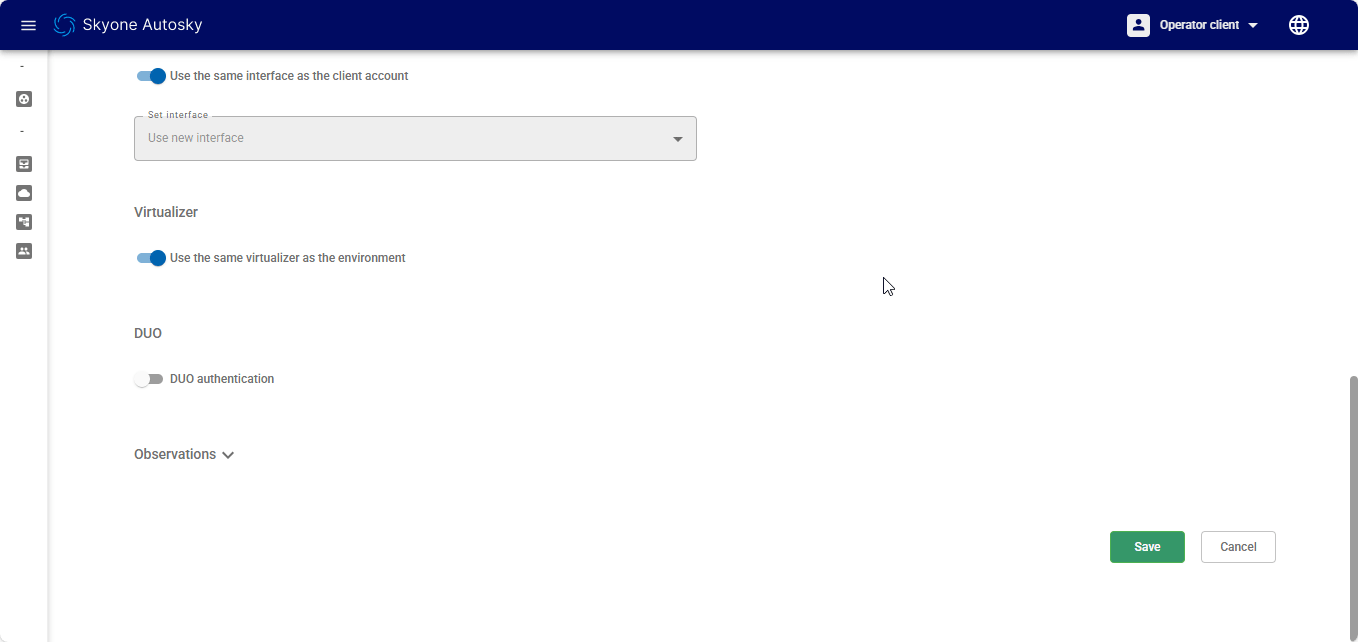Expand the Observations section
Image resolution: width=1358 pixels, height=642 pixels.
point(184,455)
